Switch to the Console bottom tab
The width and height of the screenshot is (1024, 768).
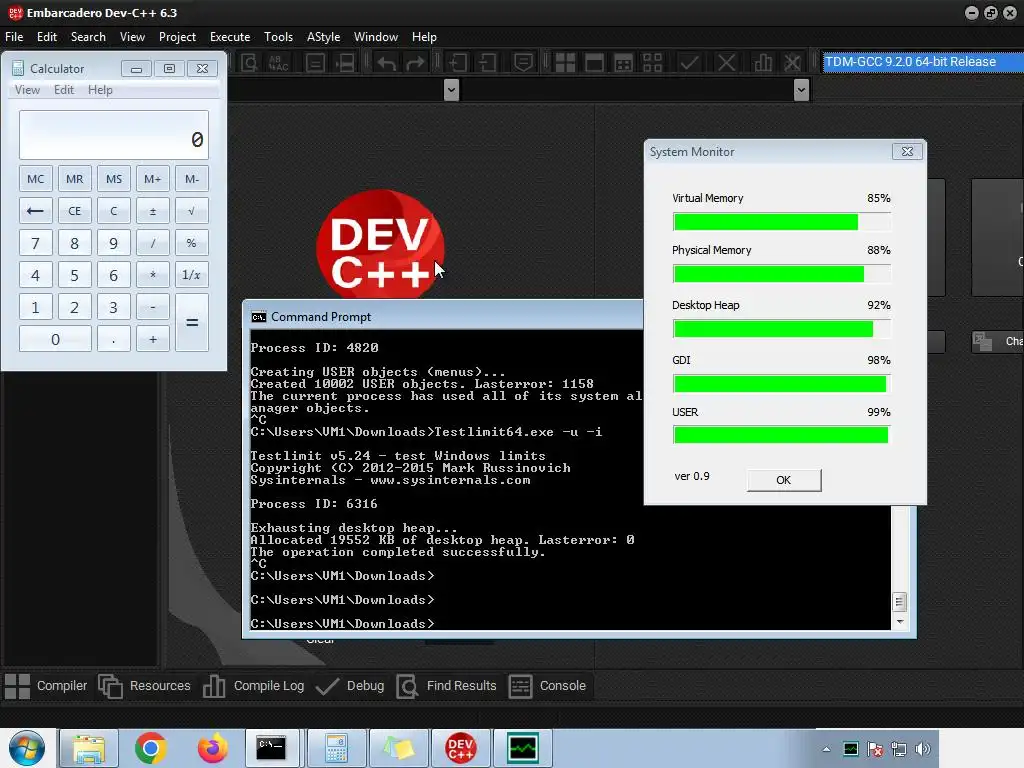point(547,686)
